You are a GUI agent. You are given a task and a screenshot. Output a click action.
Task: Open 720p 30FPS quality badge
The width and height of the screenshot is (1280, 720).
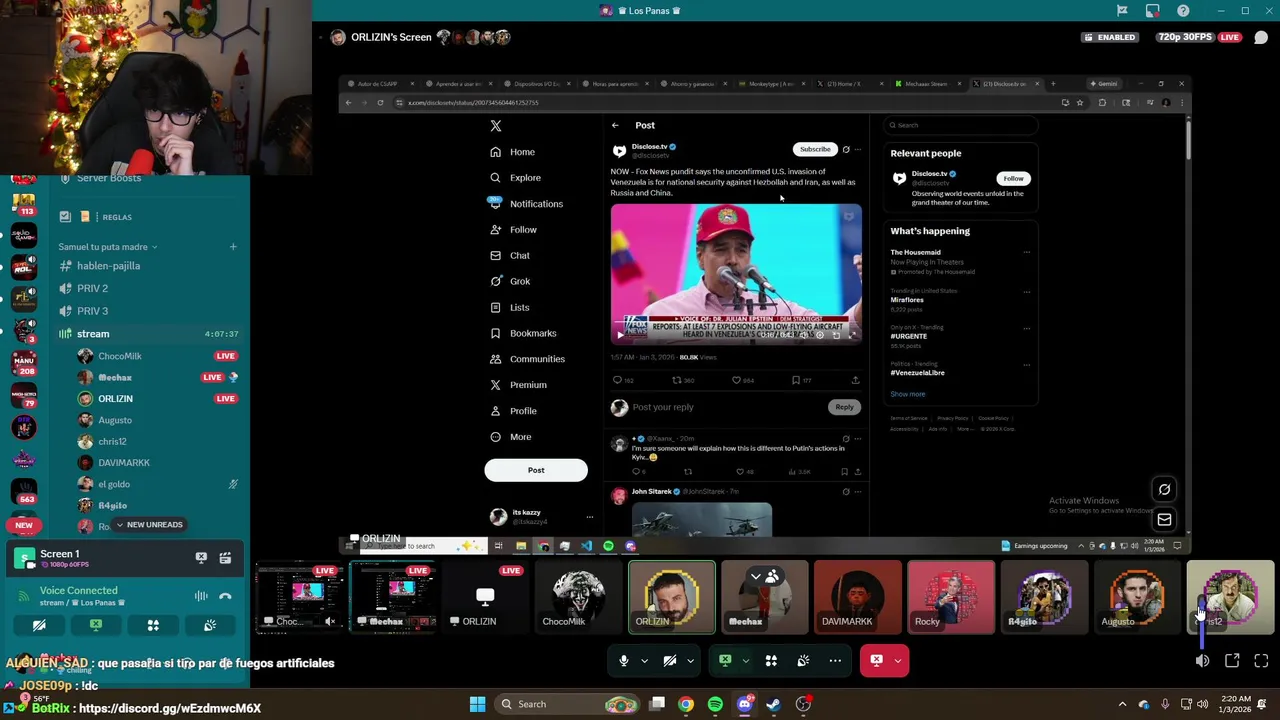pyautogui.click(x=1185, y=37)
